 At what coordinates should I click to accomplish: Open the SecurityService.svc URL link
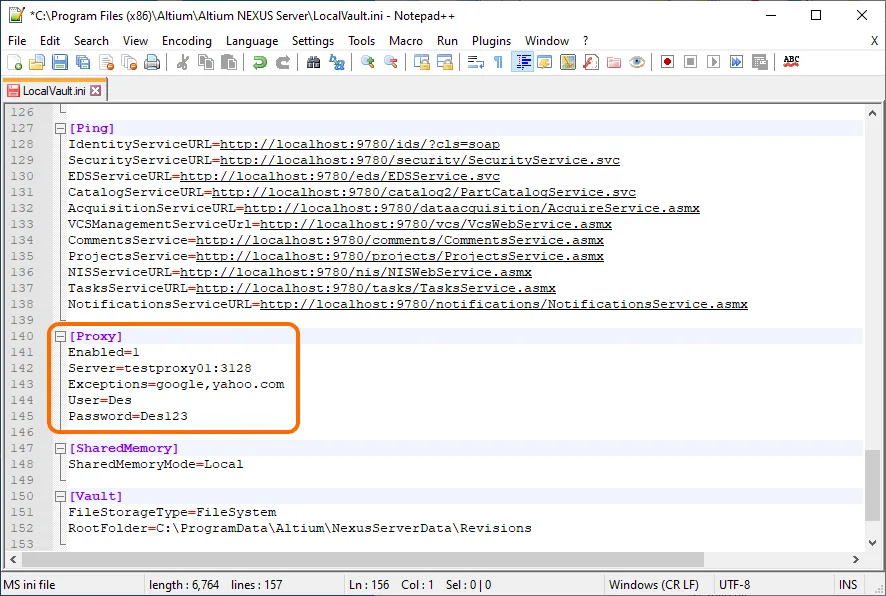click(420, 160)
